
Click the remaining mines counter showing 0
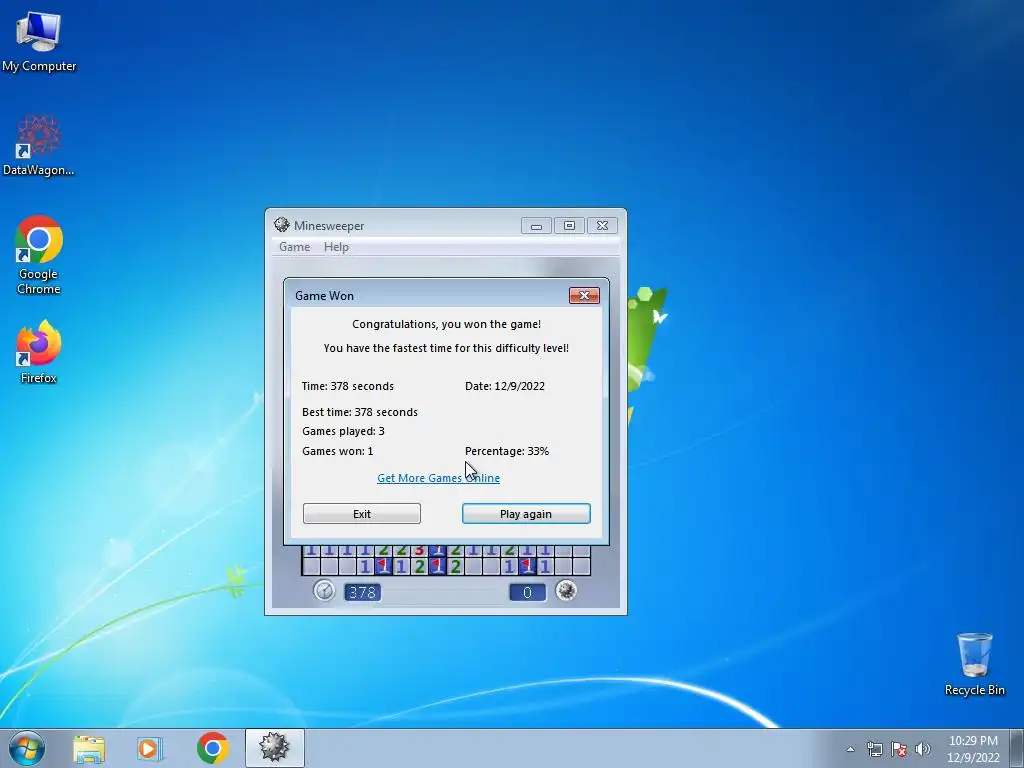pyautogui.click(x=527, y=592)
